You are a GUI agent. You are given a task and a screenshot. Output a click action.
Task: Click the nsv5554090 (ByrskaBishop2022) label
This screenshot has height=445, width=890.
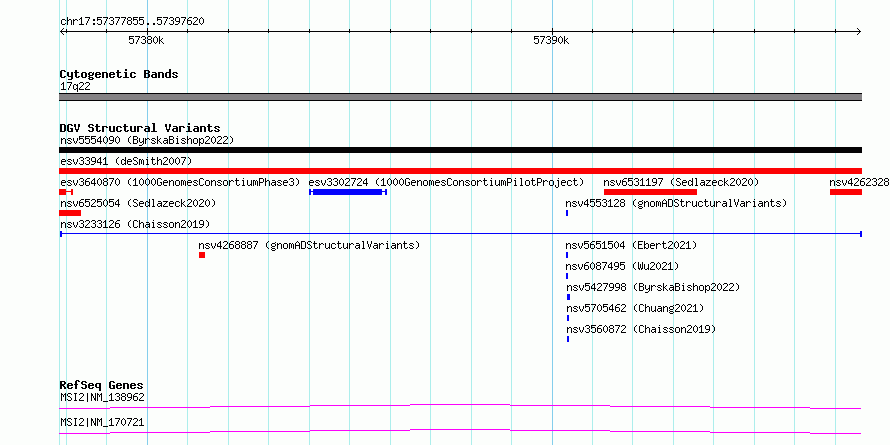[x=147, y=140]
